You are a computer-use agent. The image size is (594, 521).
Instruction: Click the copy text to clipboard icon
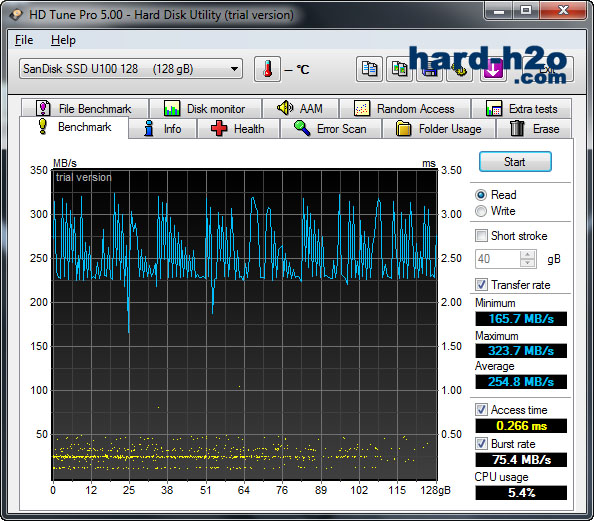click(x=369, y=69)
